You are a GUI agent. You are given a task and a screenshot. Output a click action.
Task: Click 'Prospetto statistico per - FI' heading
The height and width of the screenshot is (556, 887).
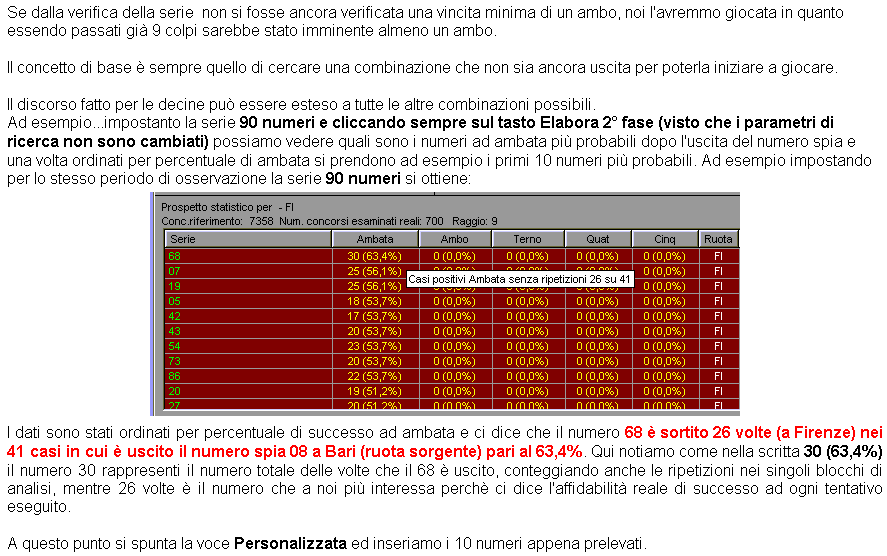[227, 208]
